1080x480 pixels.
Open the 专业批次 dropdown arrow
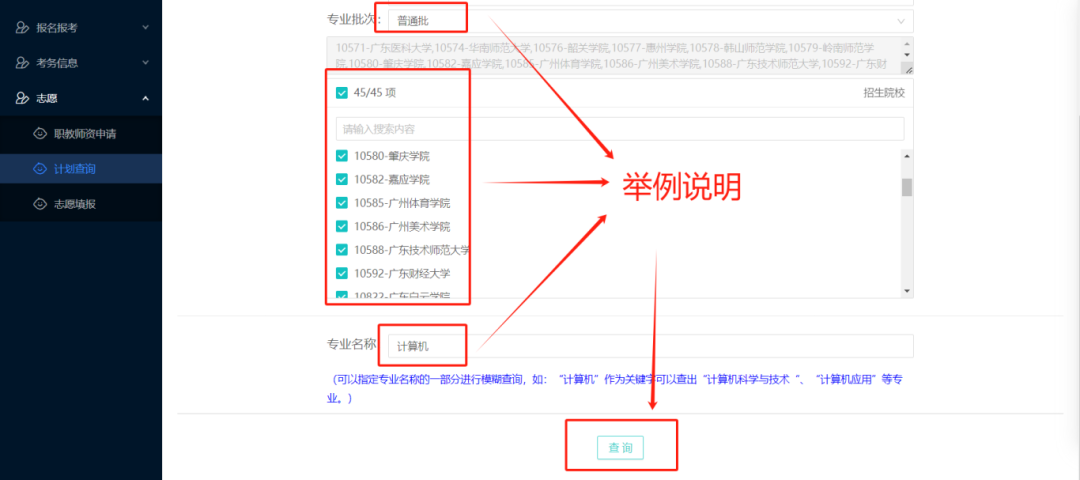[x=901, y=21]
